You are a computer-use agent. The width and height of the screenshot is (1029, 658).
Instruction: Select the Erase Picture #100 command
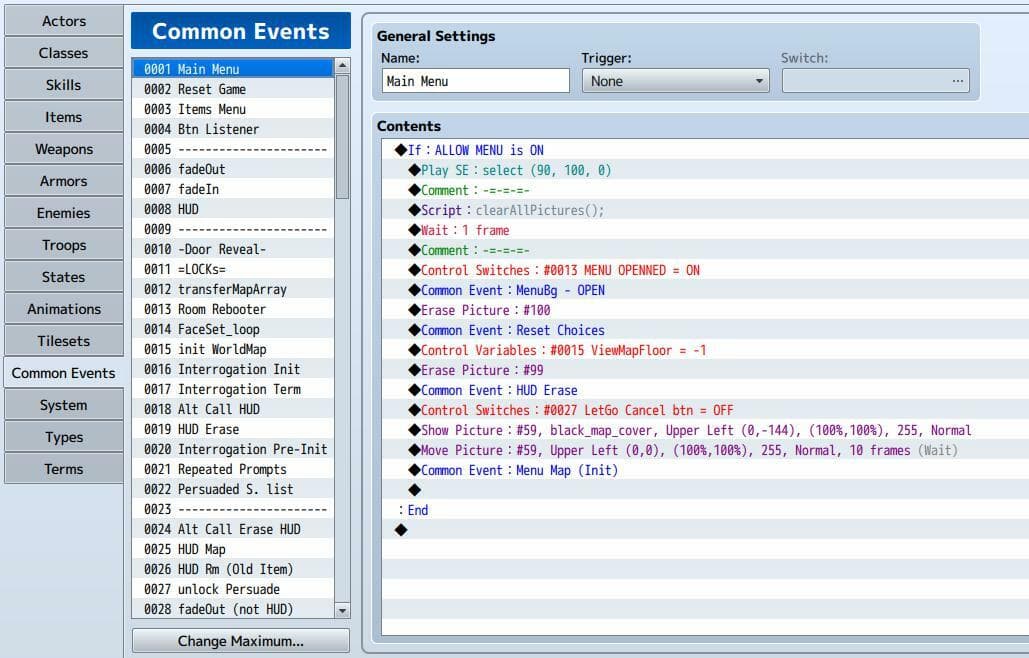click(x=705, y=310)
